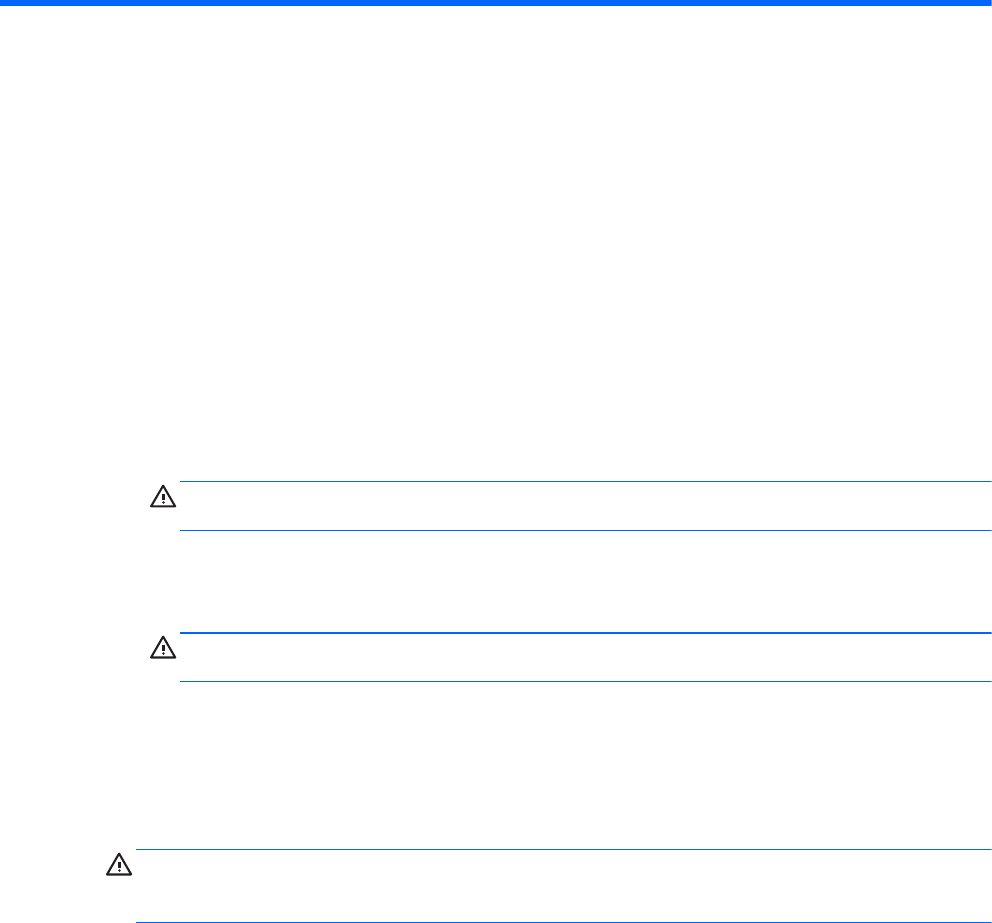This screenshot has height=923, width=992.
Task: Click inside the second caution note area
Action: click(578, 658)
